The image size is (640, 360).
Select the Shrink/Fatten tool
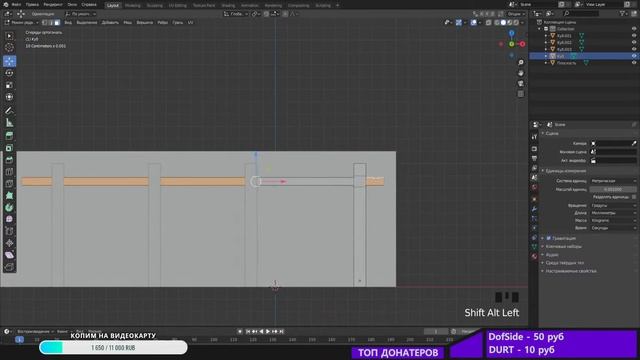pos(9,243)
